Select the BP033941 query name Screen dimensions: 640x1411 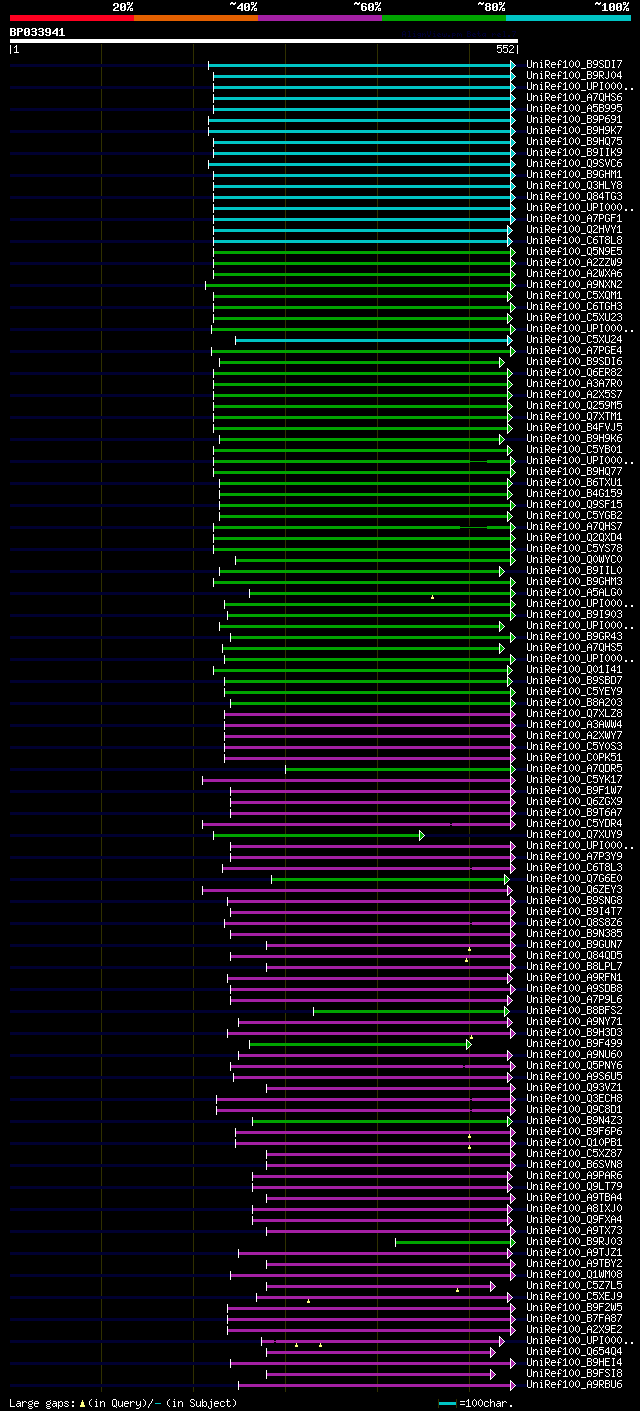pyautogui.click(x=38, y=32)
